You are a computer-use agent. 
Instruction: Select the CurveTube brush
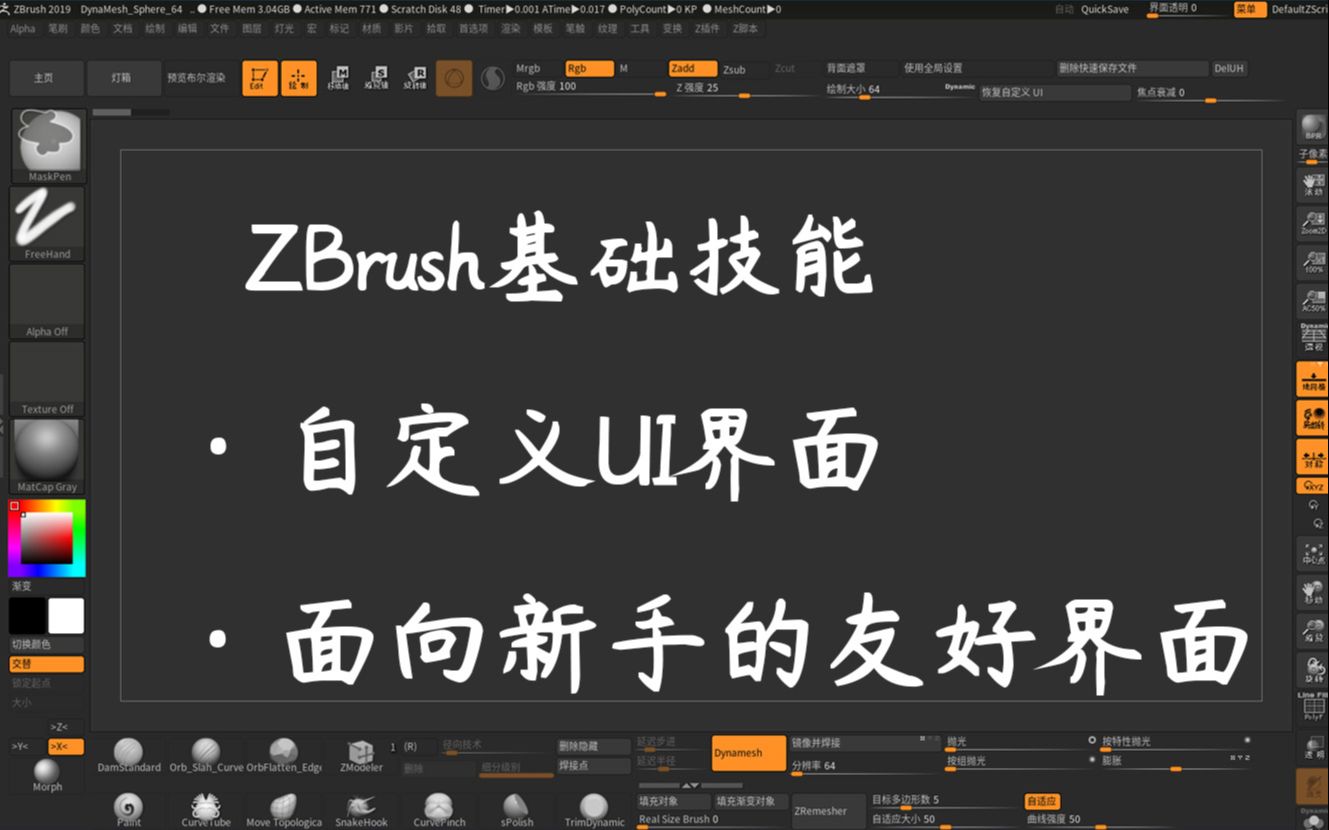(x=206, y=811)
